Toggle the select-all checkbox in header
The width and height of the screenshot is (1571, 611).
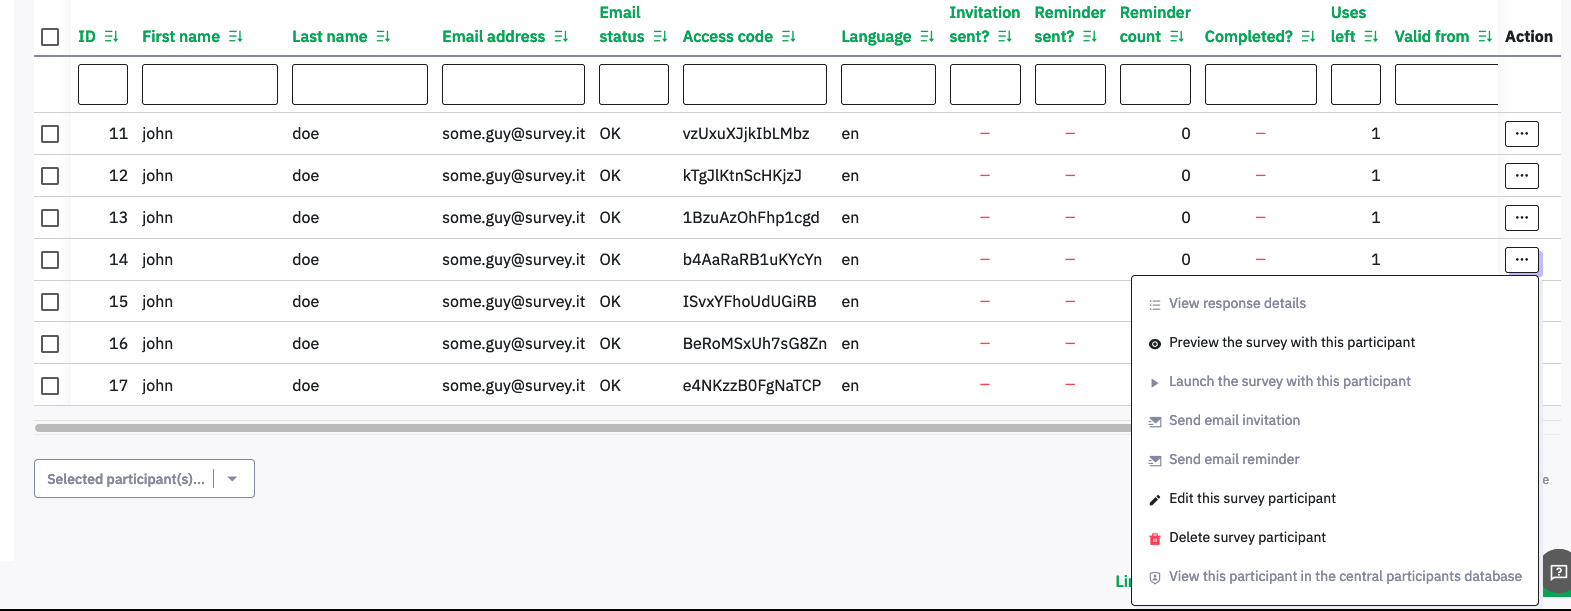click(50, 37)
